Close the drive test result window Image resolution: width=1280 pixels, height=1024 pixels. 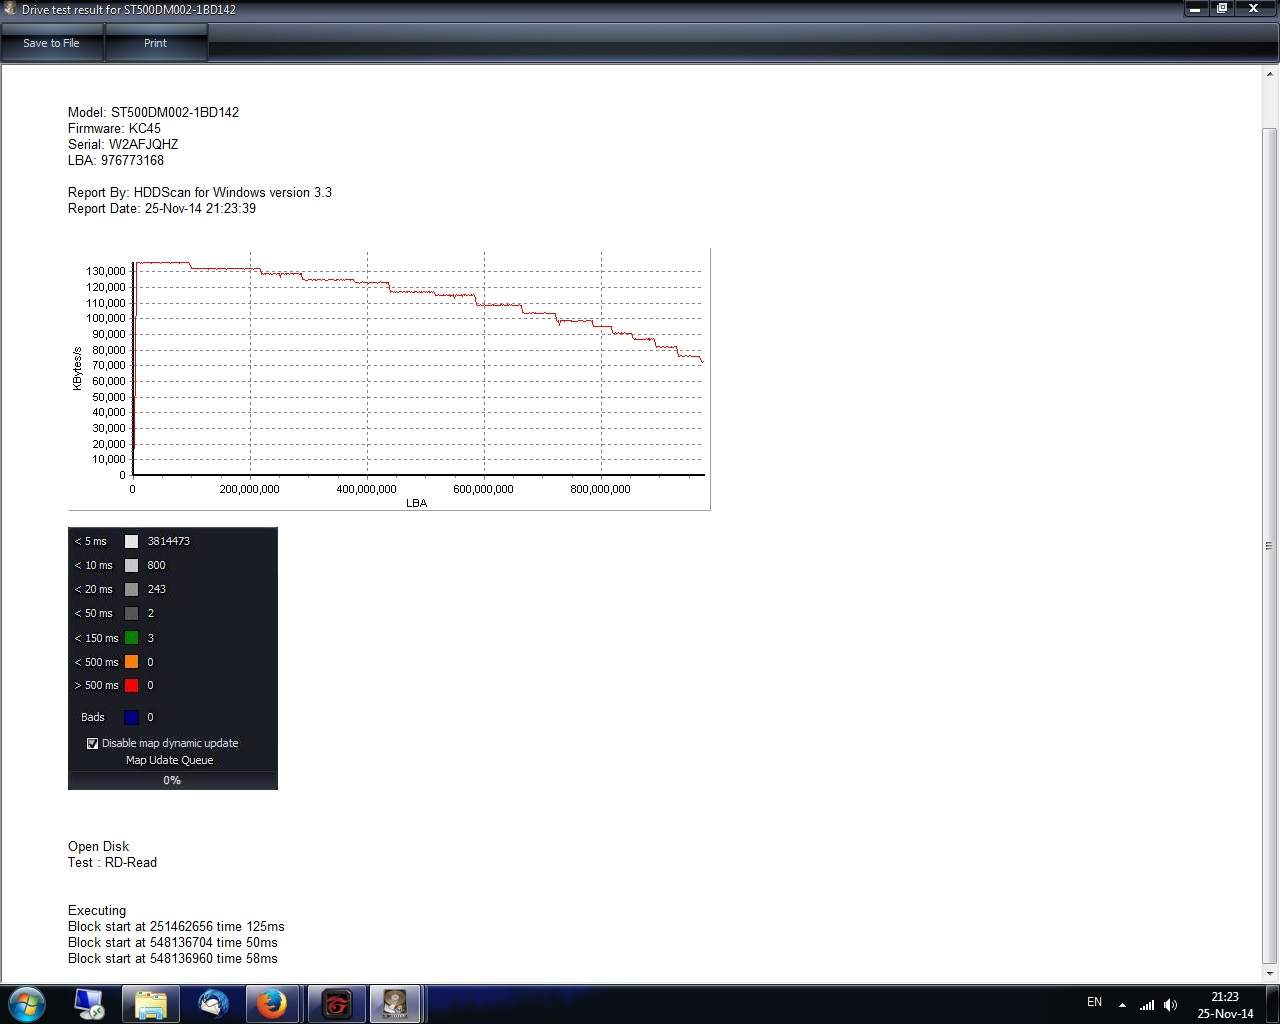pyautogui.click(x=1254, y=8)
